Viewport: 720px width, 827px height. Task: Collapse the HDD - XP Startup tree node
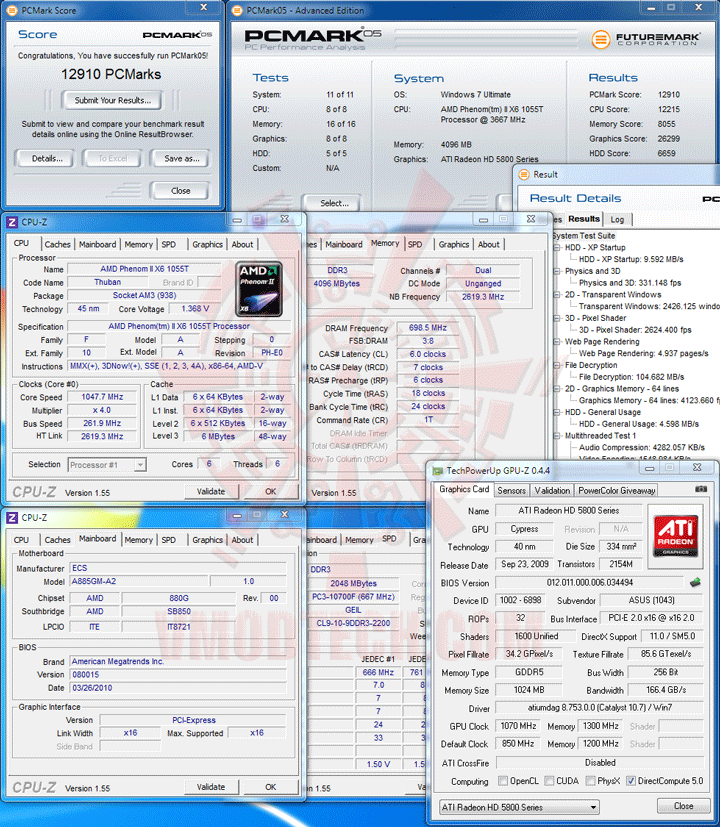pyautogui.click(x=556, y=247)
